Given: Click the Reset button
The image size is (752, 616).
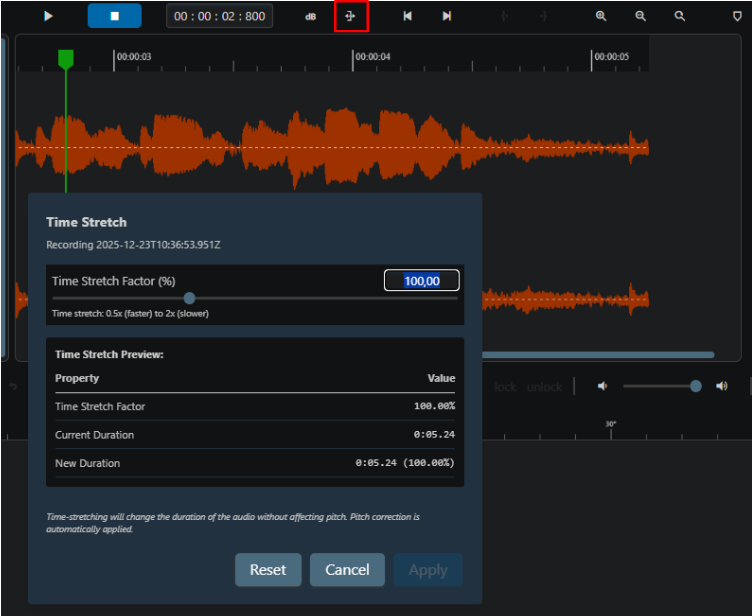Looking at the screenshot, I should coord(268,569).
